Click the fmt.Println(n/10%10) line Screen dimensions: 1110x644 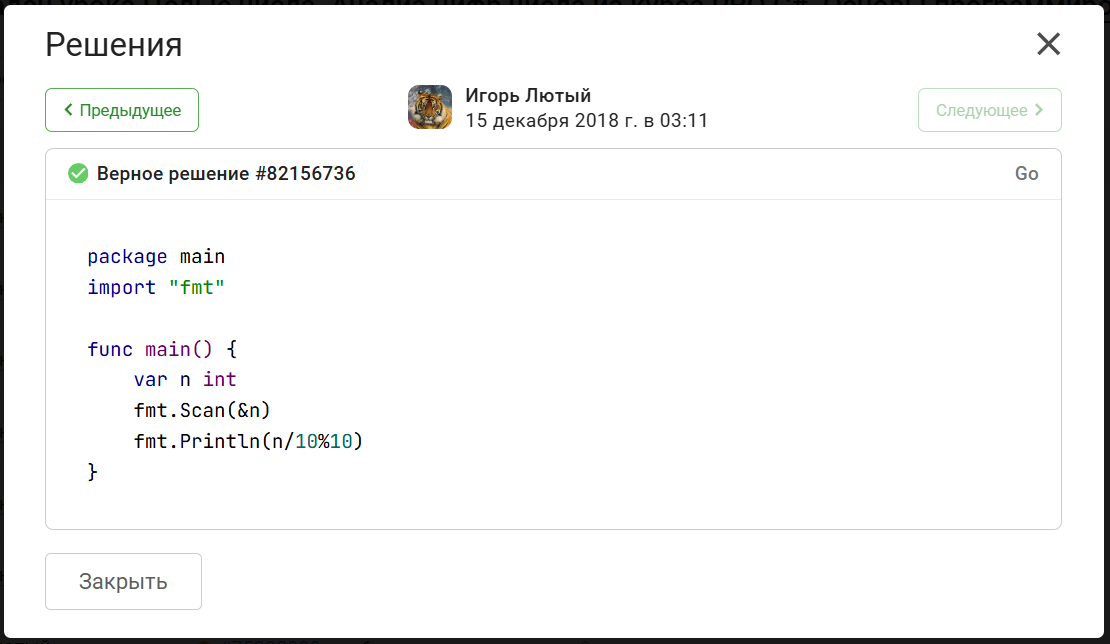[x=248, y=442]
